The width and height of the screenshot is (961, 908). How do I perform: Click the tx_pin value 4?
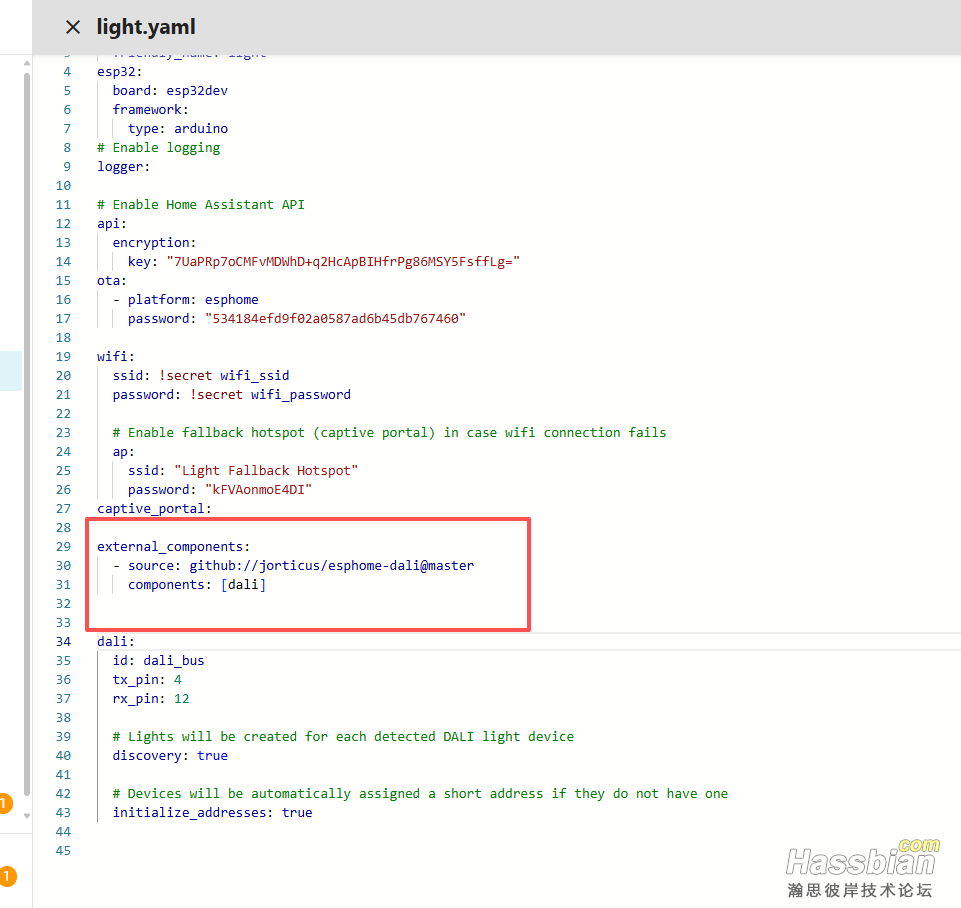coord(177,680)
